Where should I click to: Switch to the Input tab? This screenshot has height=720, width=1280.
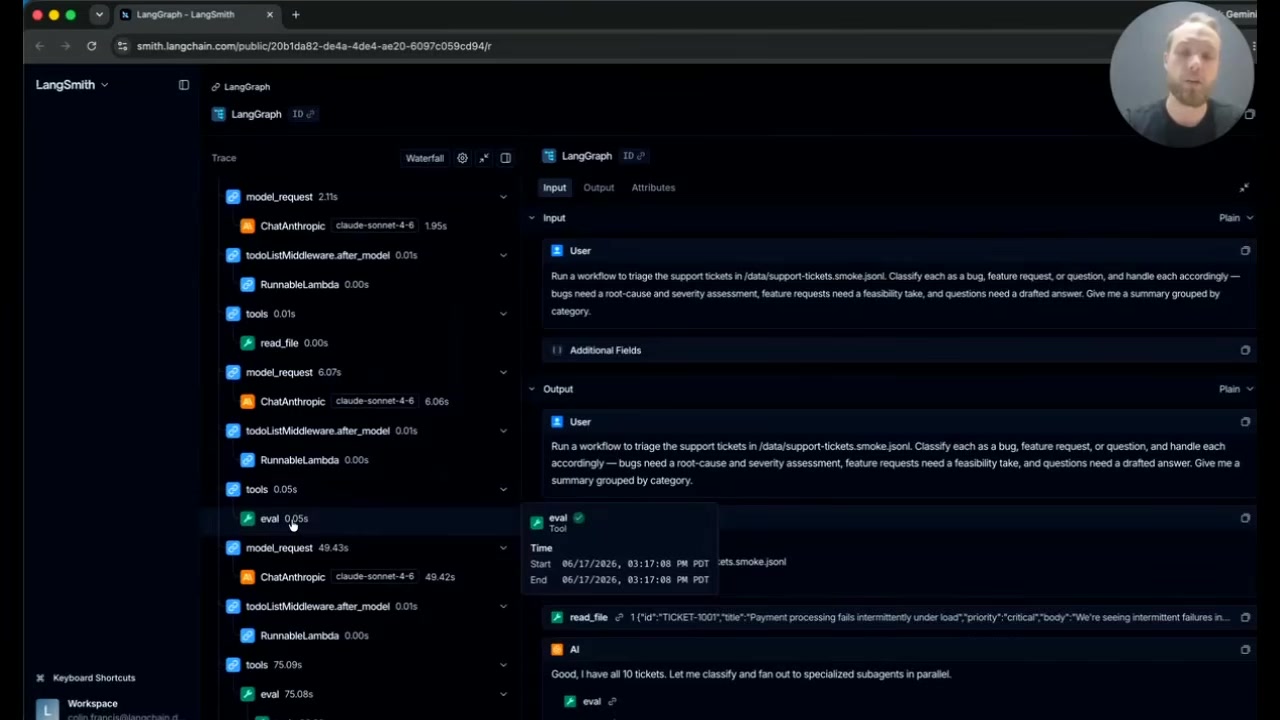point(554,188)
